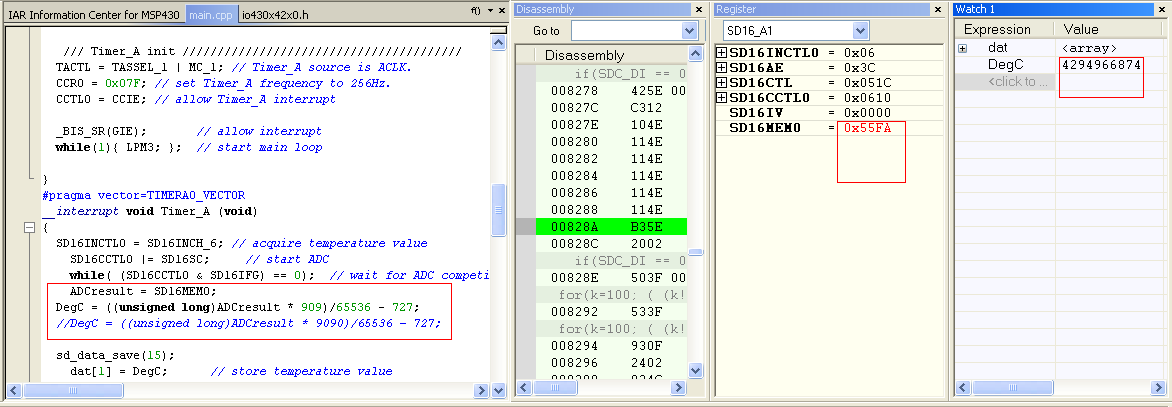The width and height of the screenshot is (1172, 407).
Task: Open the Disassembly Go to dropdown
Action: point(689,31)
